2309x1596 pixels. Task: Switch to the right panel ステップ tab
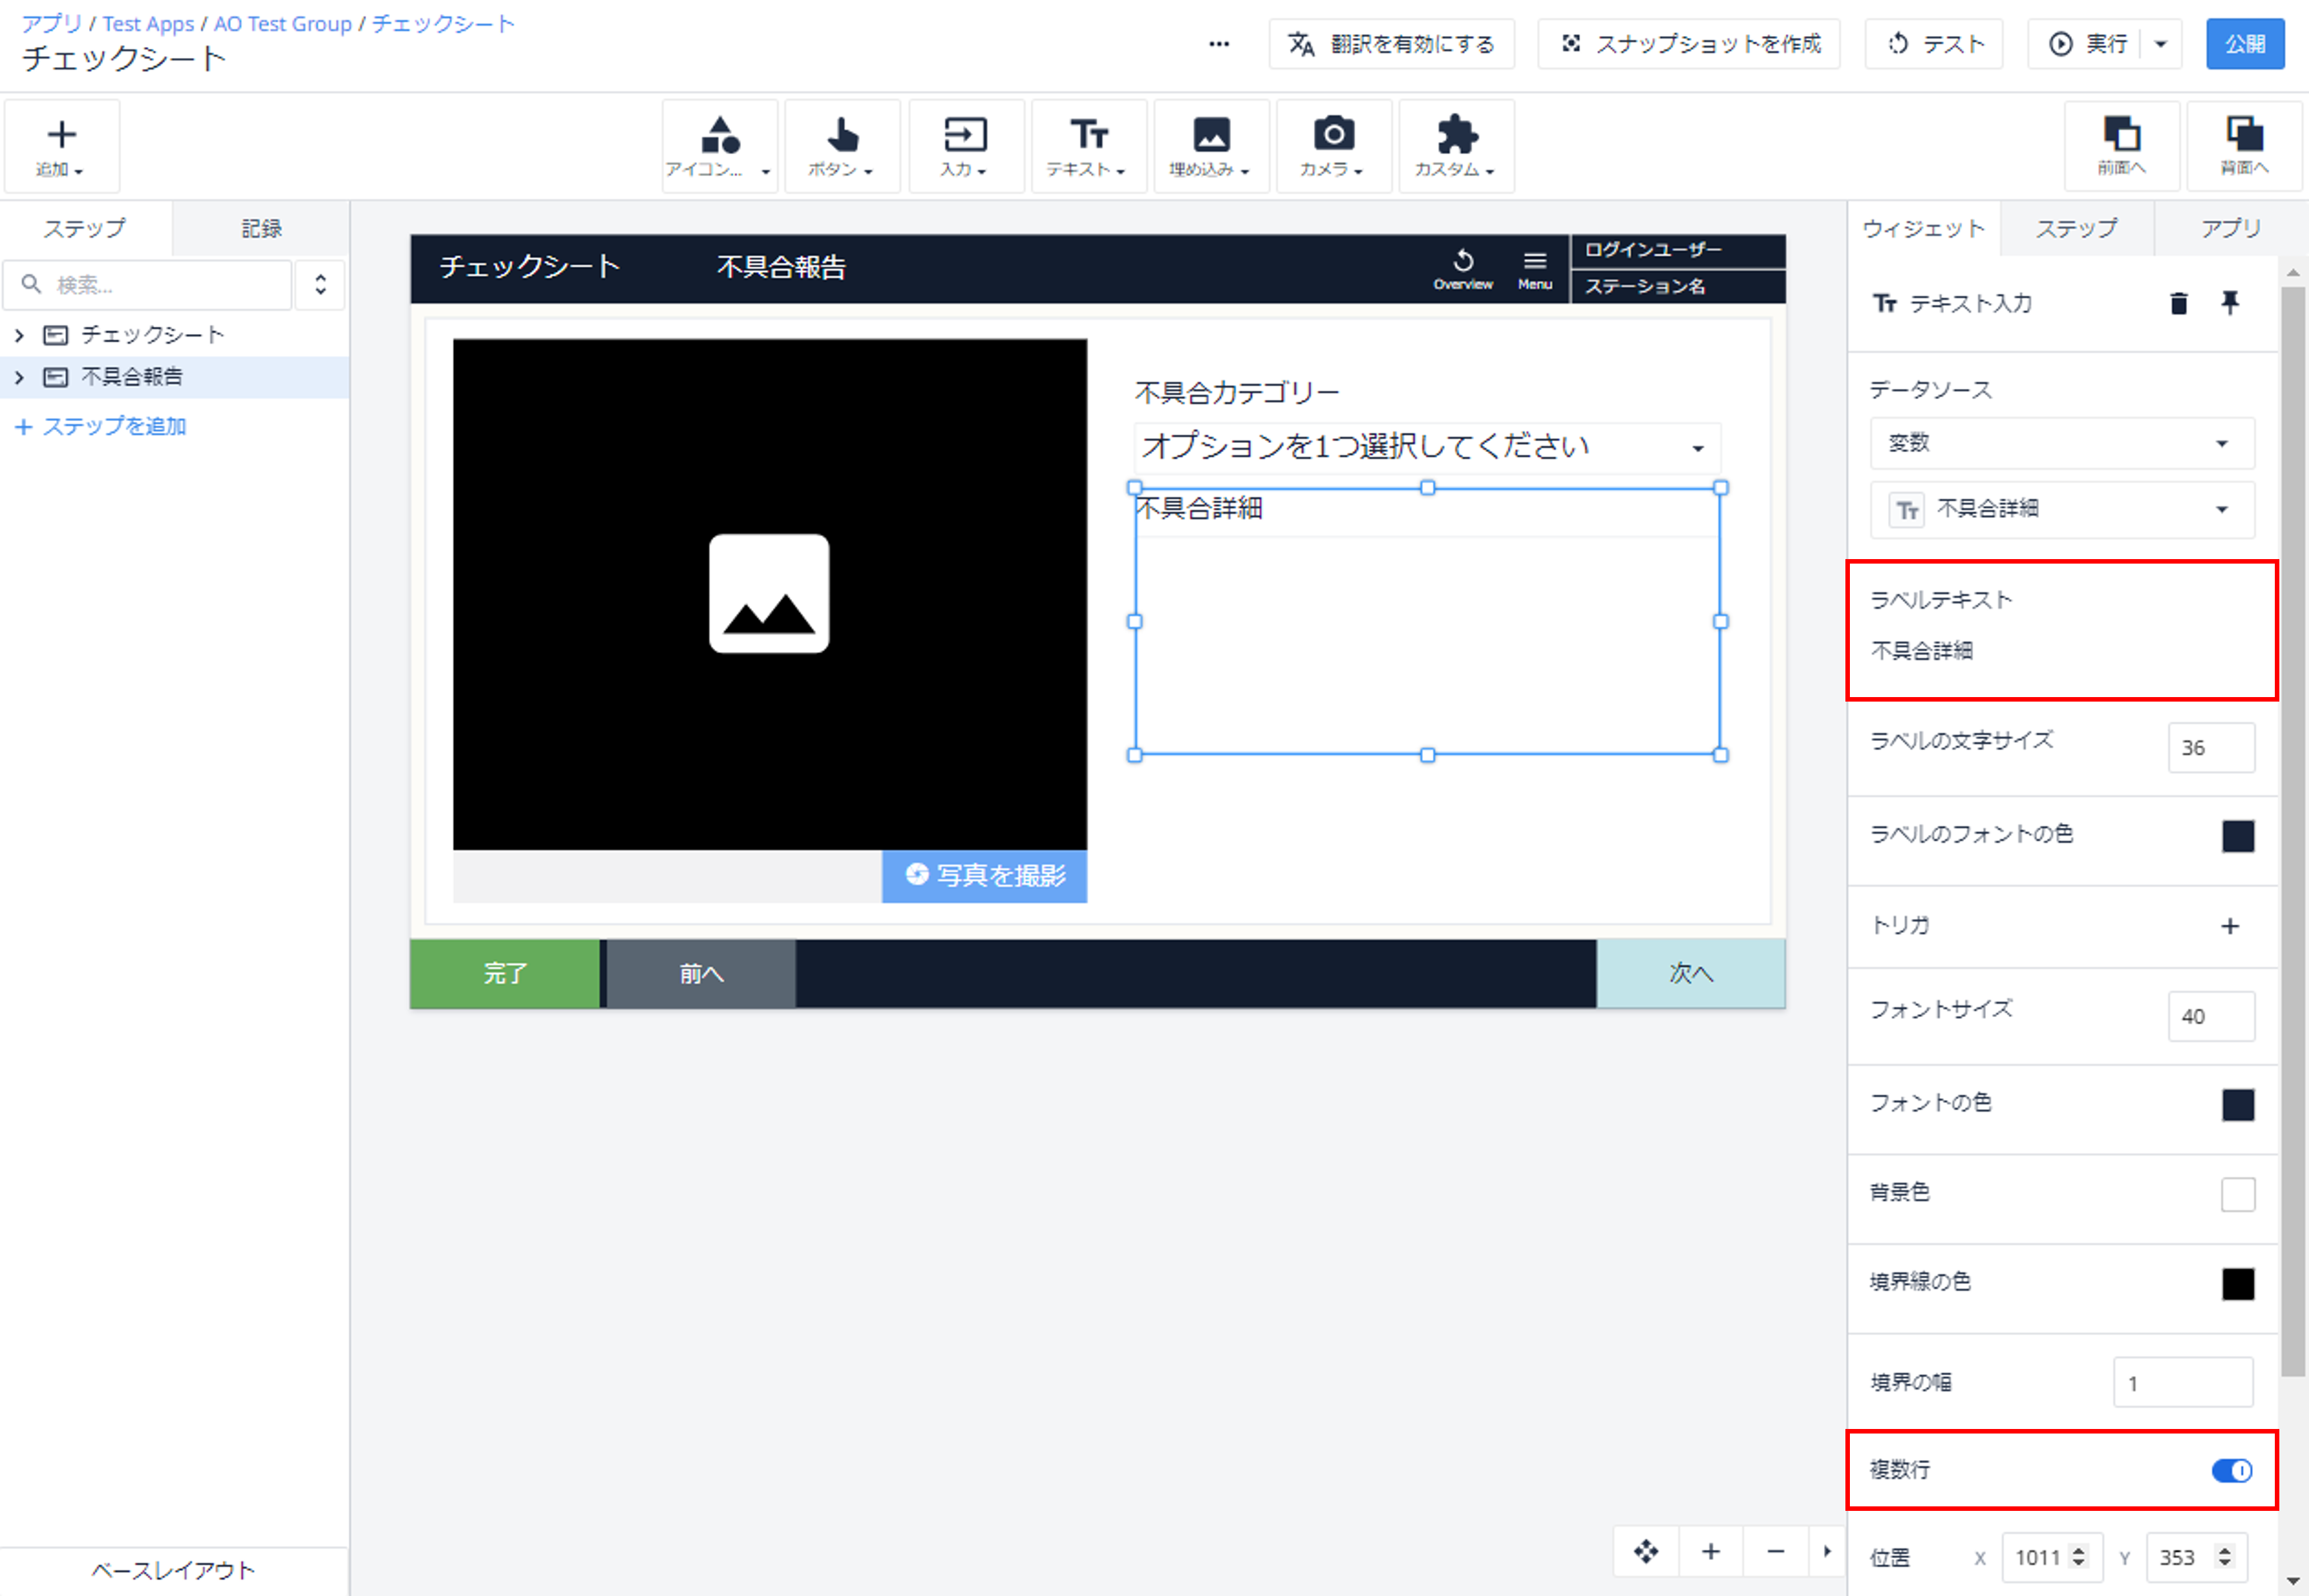pyautogui.click(x=2076, y=228)
